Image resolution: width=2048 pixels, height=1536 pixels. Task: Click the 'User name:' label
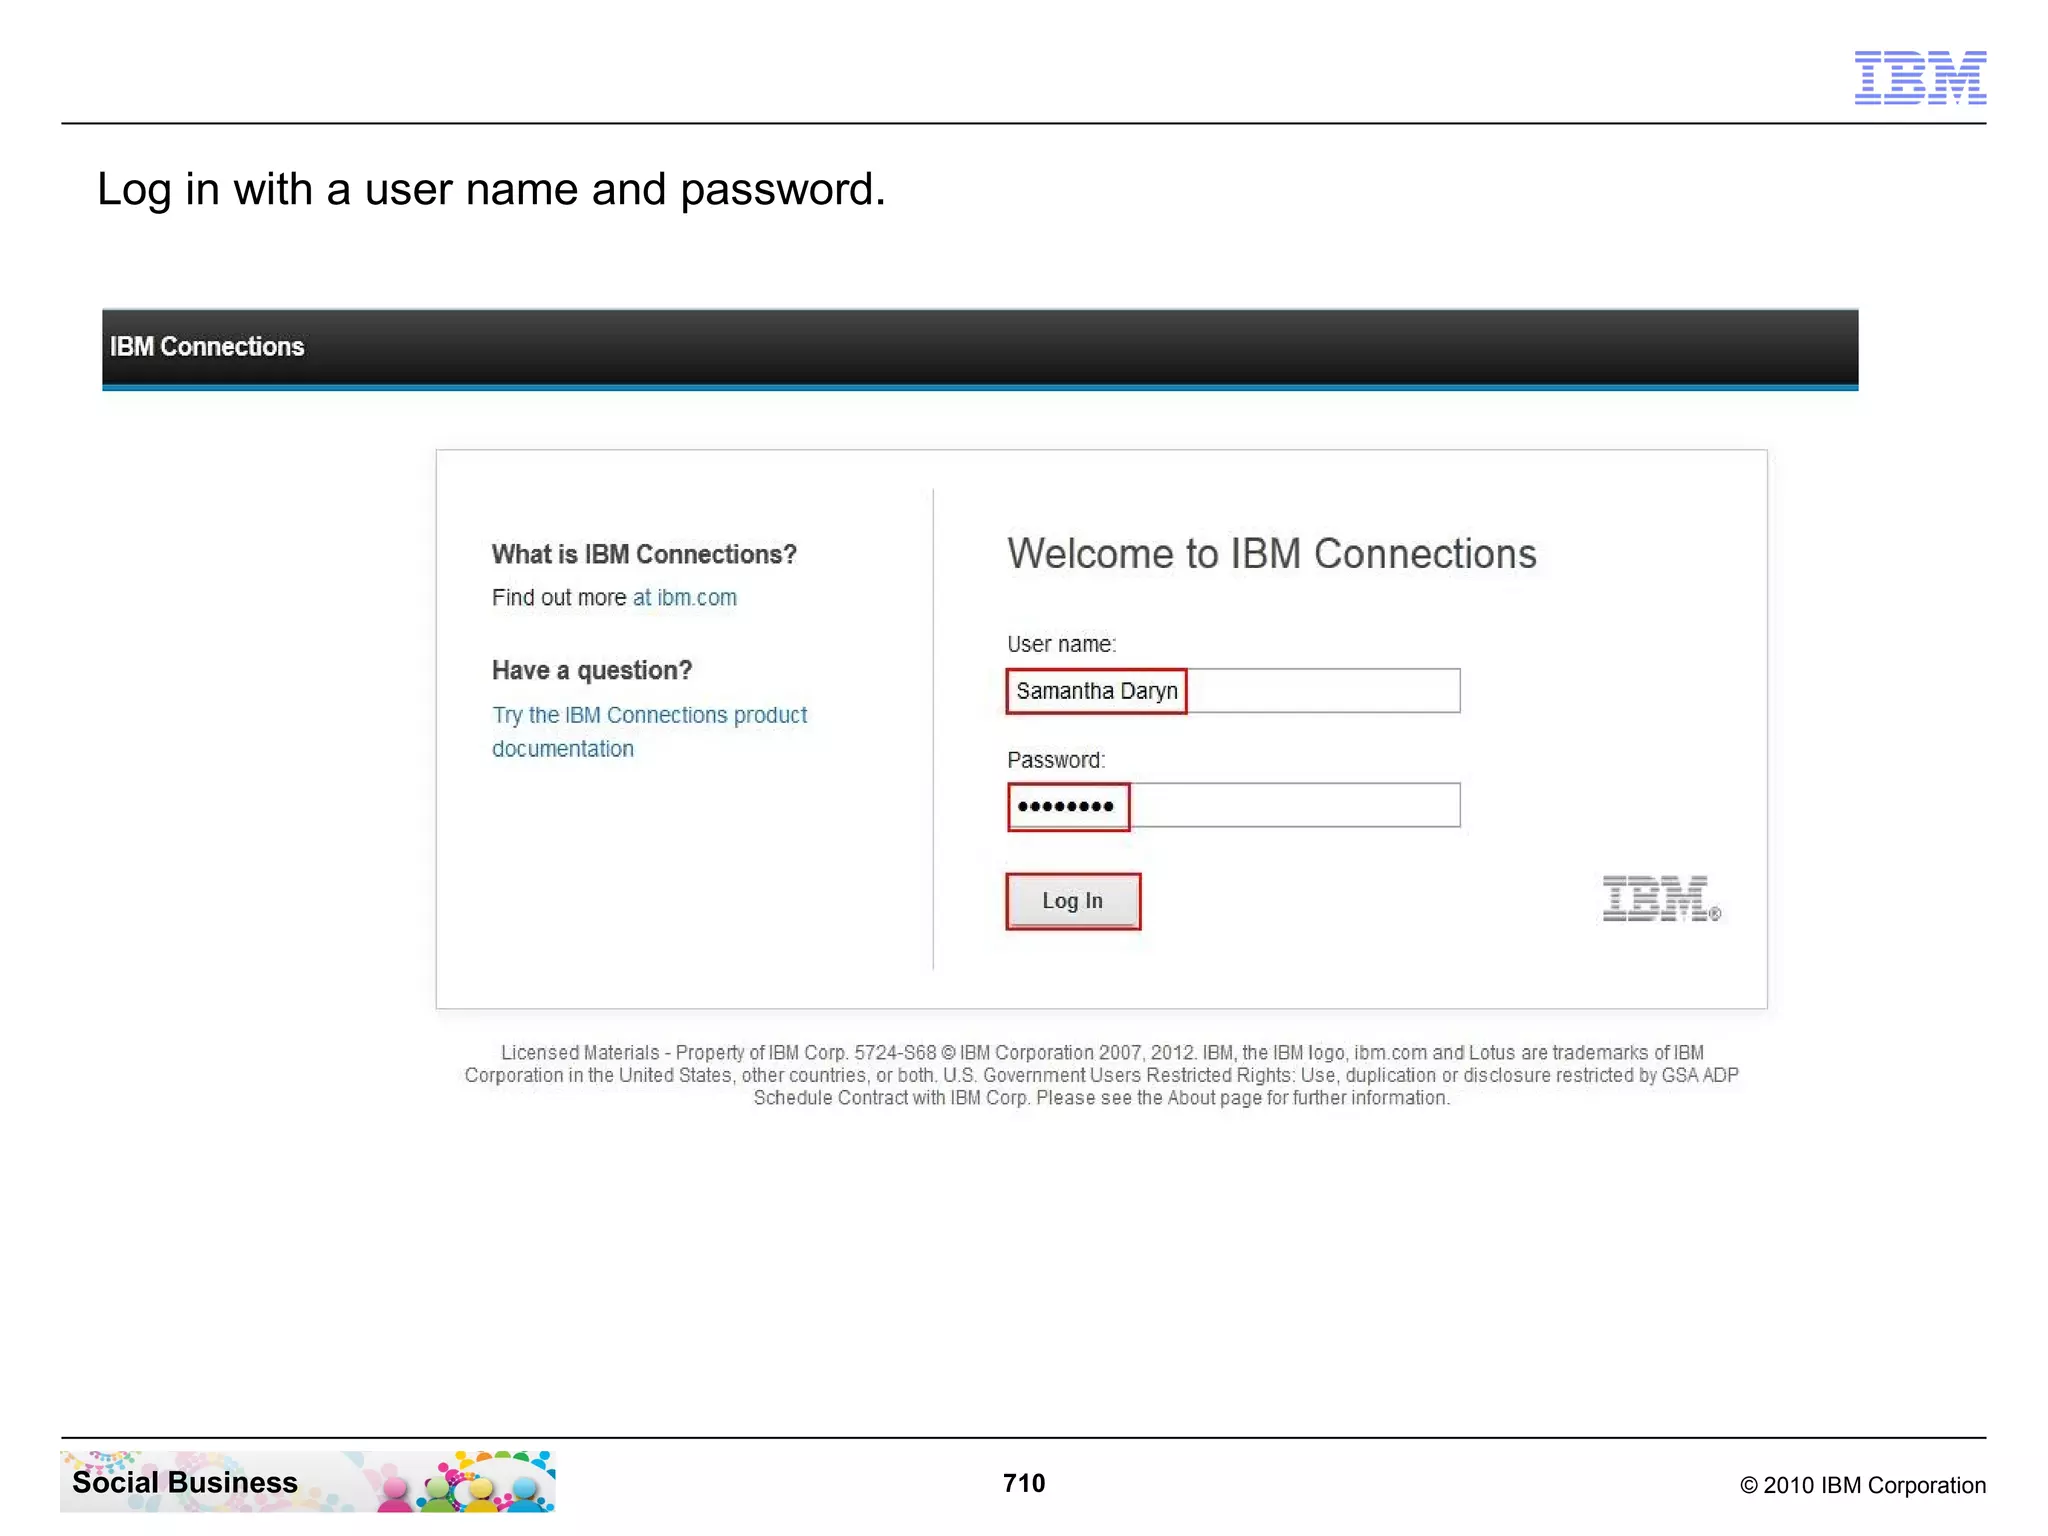click(1061, 644)
